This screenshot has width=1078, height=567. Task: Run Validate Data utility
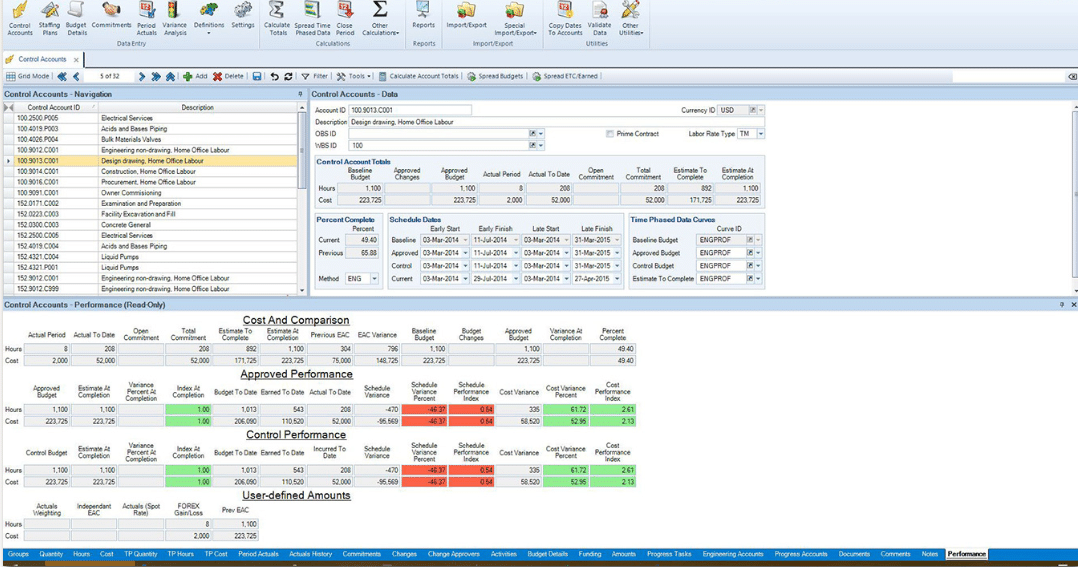[x=600, y=19]
